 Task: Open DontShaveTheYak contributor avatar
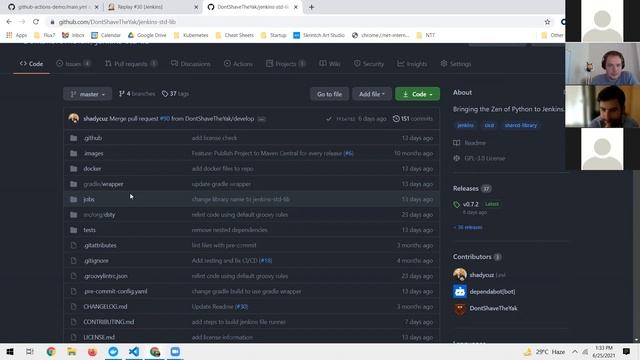click(460, 308)
